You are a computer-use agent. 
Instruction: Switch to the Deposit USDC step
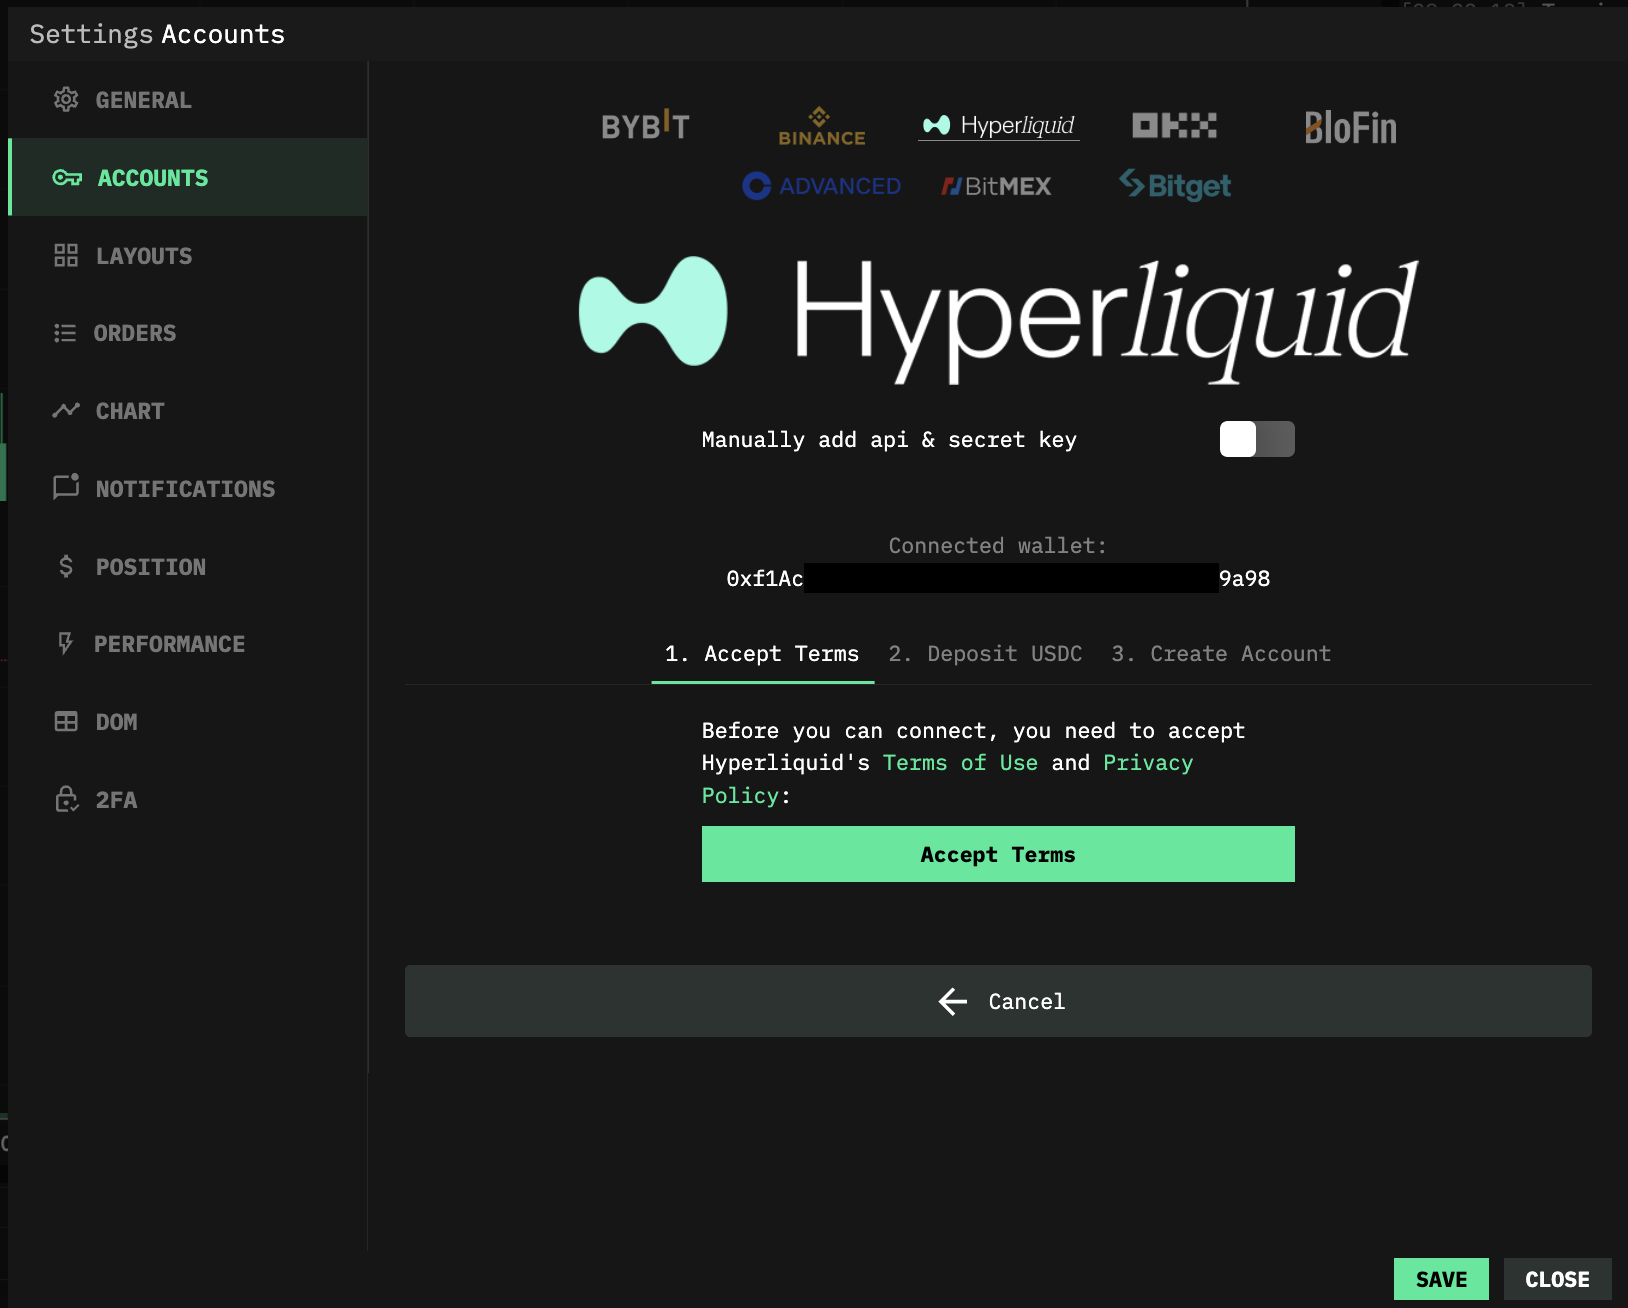[x=984, y=654]
